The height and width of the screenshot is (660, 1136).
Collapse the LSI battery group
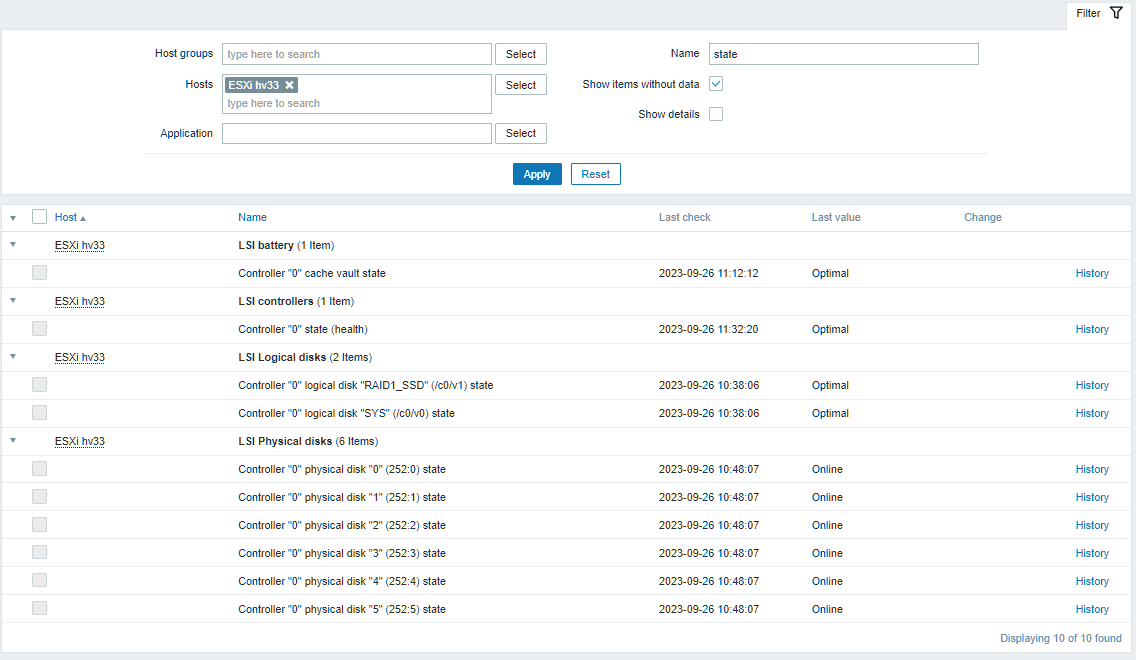tap(13, 245)
